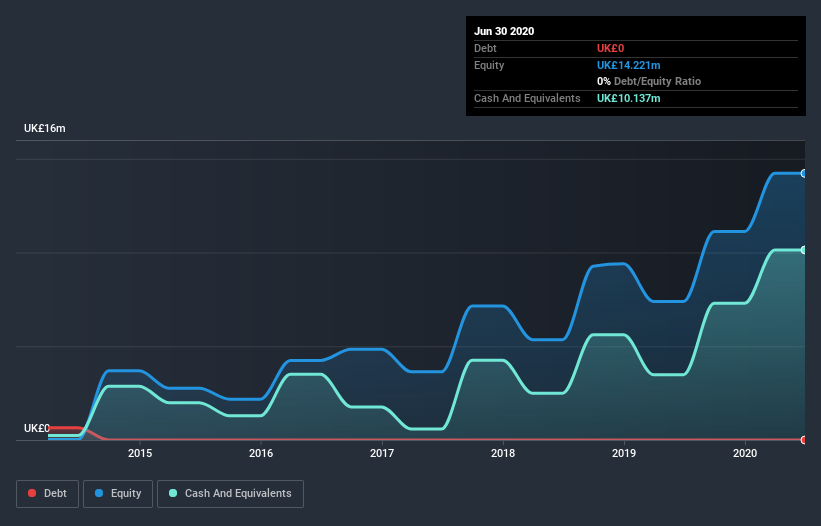Click the 2017 x-axis label
The height and width of the screenshot is (526, 821).
(382, 453)
